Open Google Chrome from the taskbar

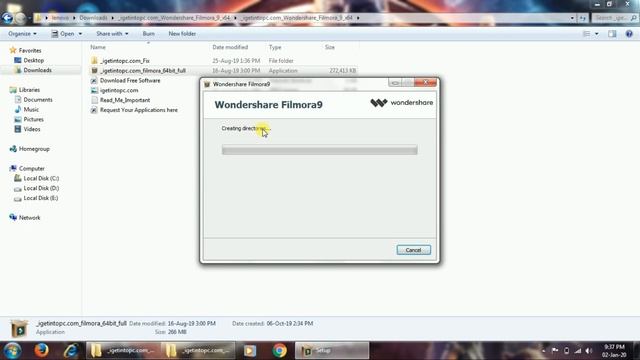(280, 351)
